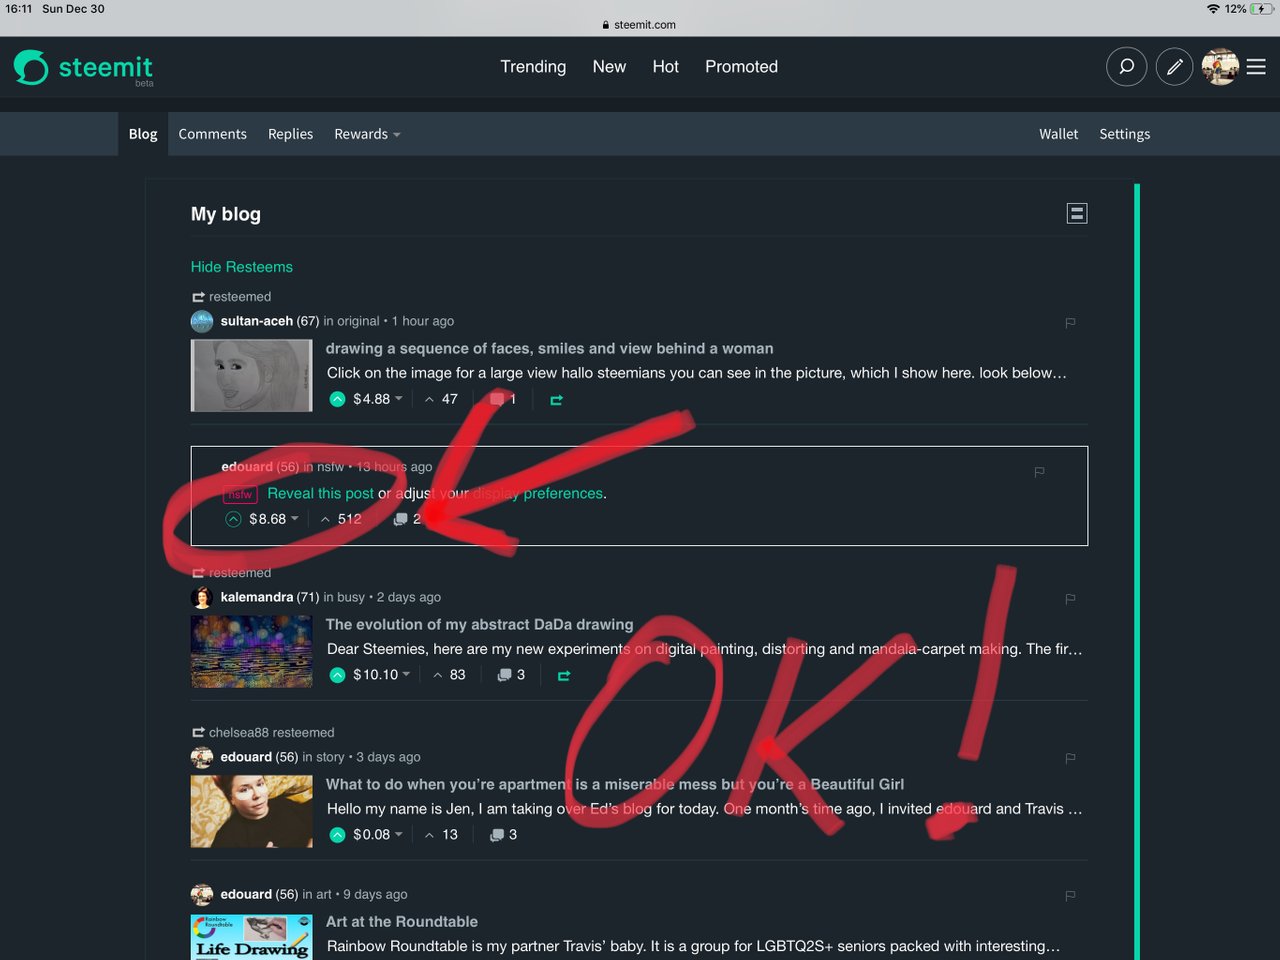Open comments on Beautiful Girl post

503,835
